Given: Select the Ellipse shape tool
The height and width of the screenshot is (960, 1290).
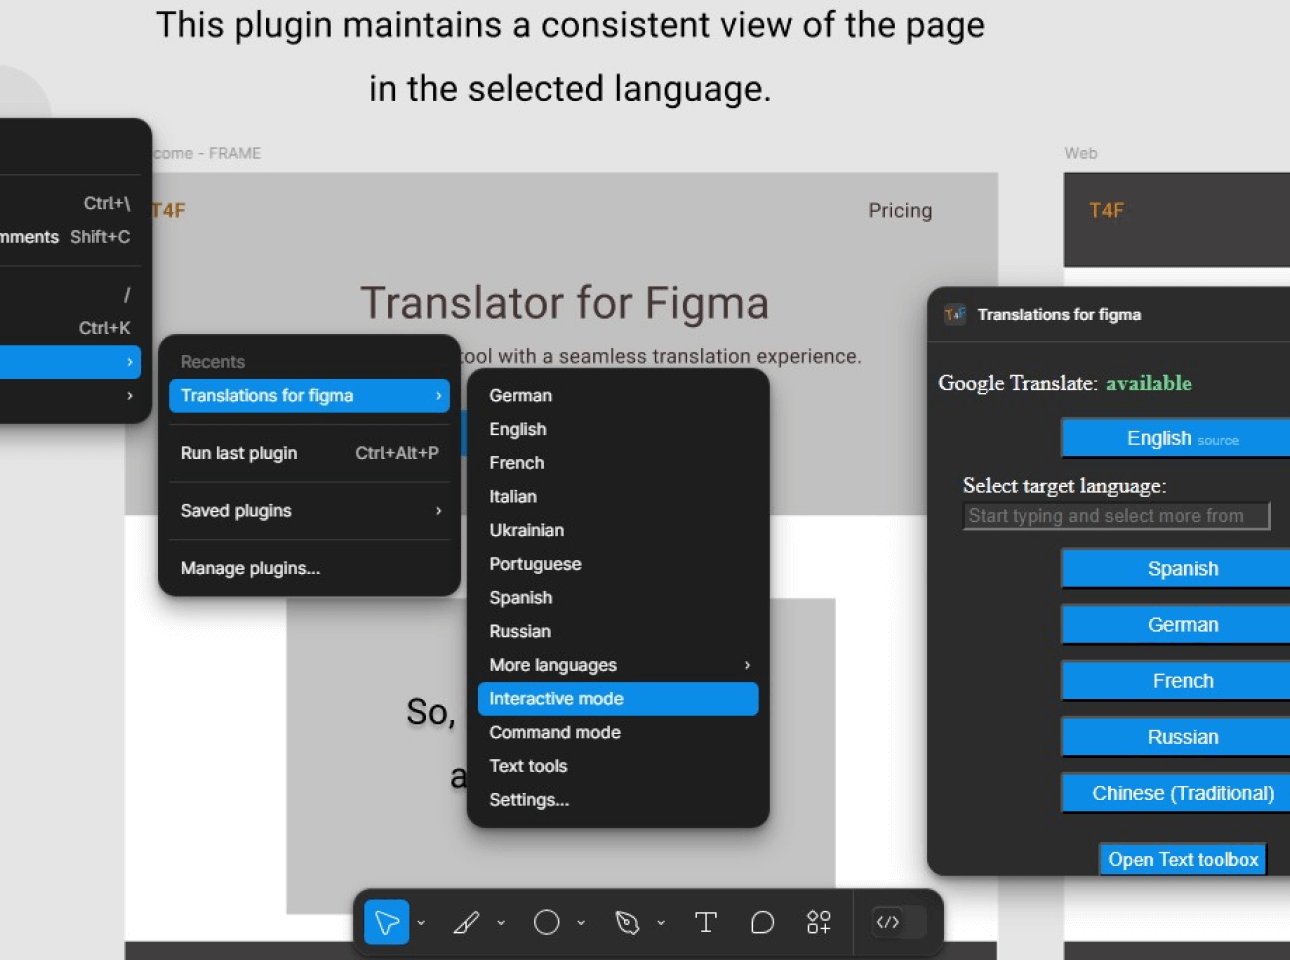Looking at the screenshot, I should 546,922.
